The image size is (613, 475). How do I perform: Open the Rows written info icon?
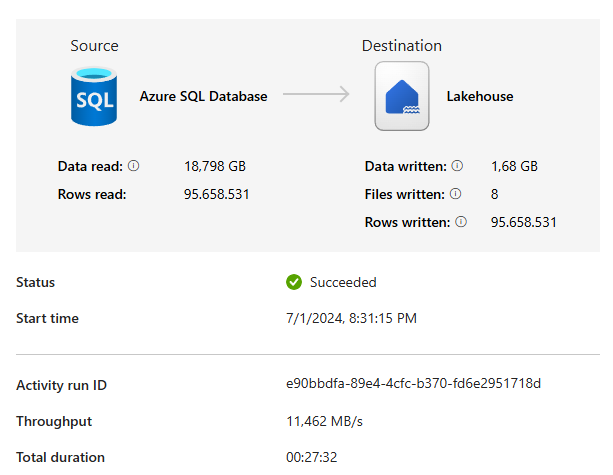(x=461, y=222)
